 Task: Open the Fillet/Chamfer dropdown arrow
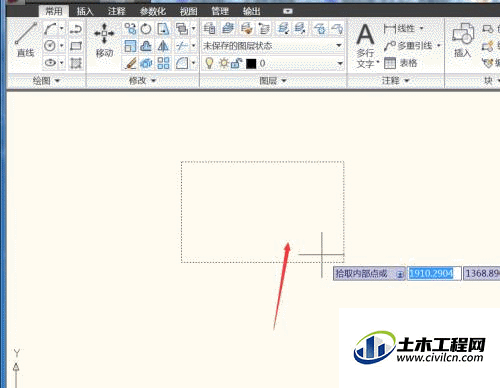point(193,62)
